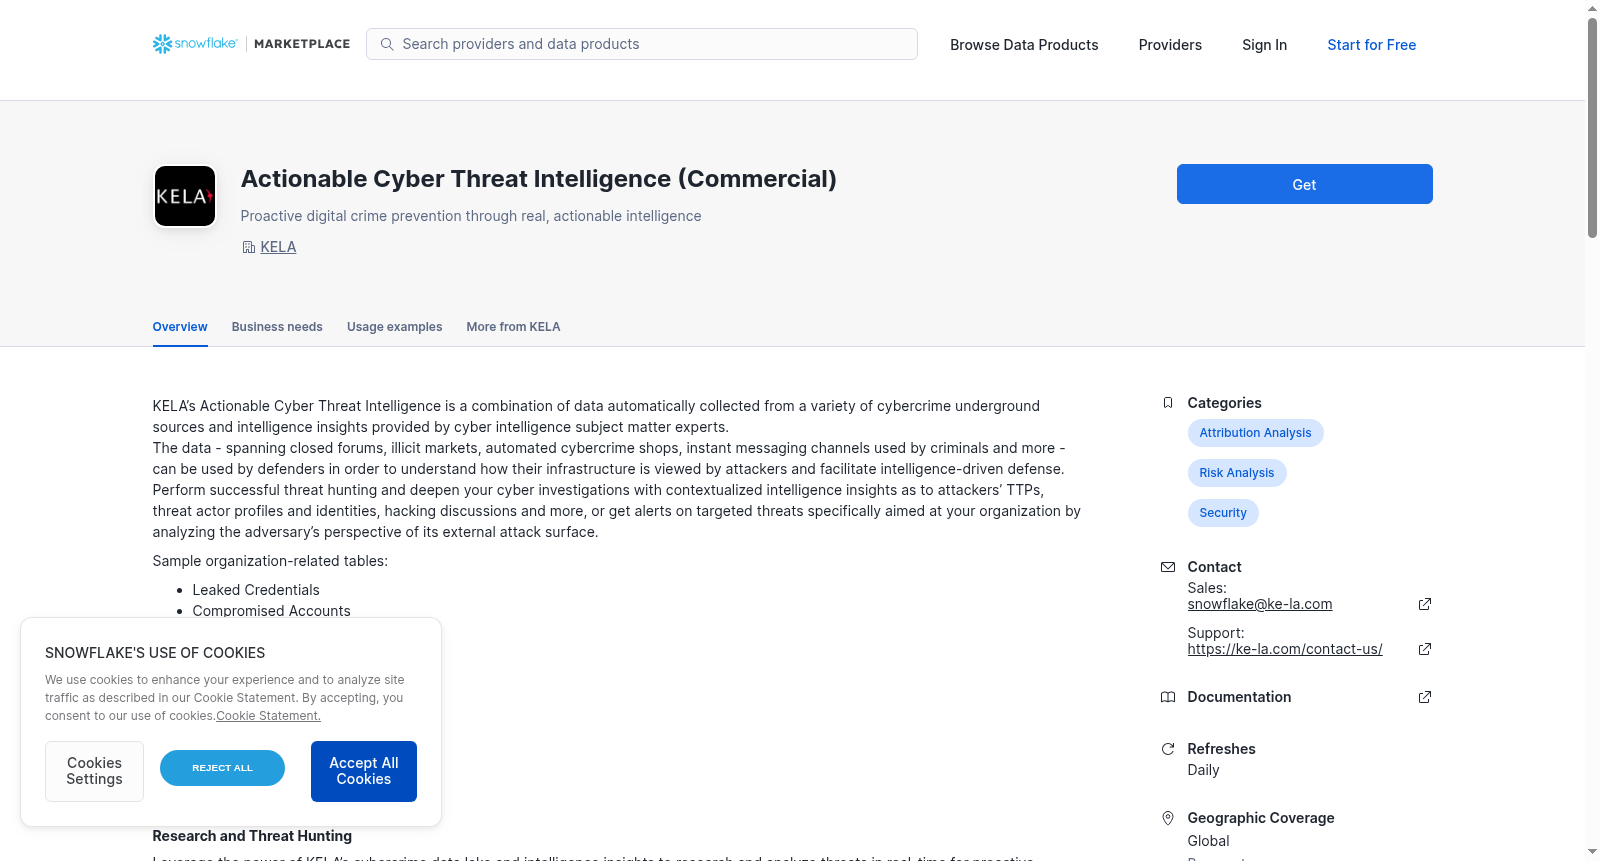Image resolution: width=1600 pixels, height=861 pixels.
Task: Select the Overview tab
Action: pos(180,327)
